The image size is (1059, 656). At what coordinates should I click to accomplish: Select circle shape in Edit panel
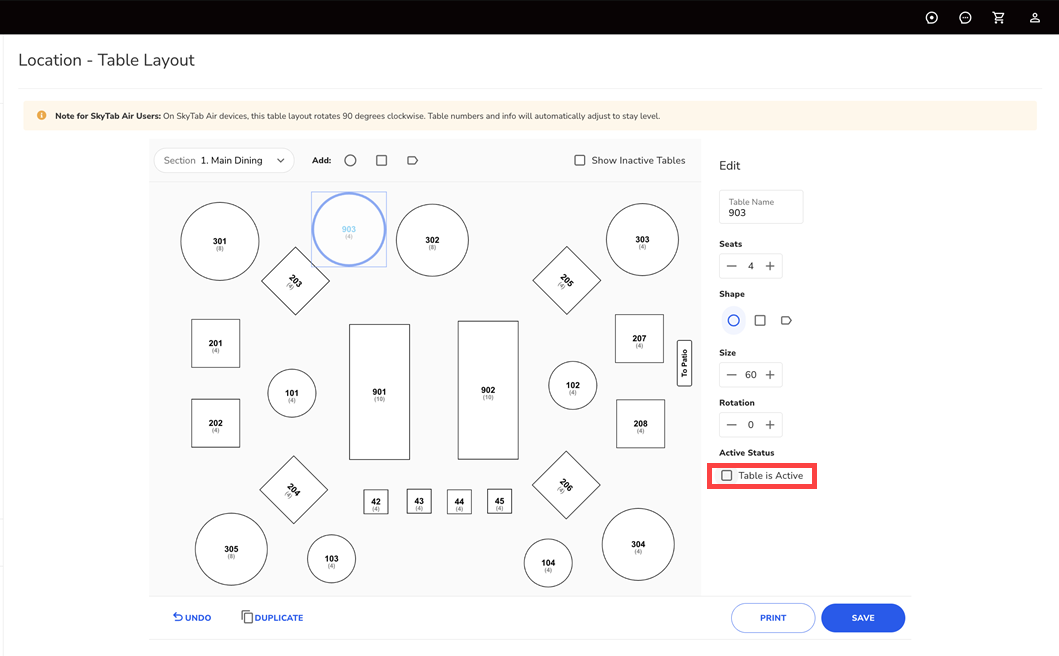734,321
